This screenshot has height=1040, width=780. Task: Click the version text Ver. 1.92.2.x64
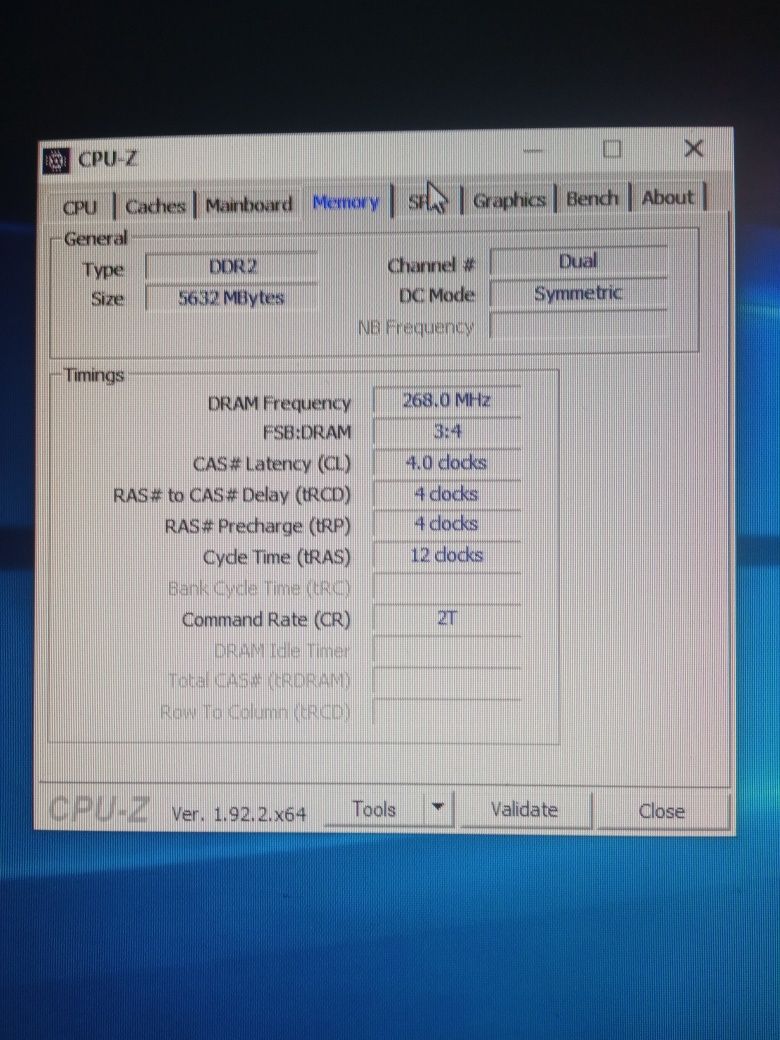click(x=239, y=814)
